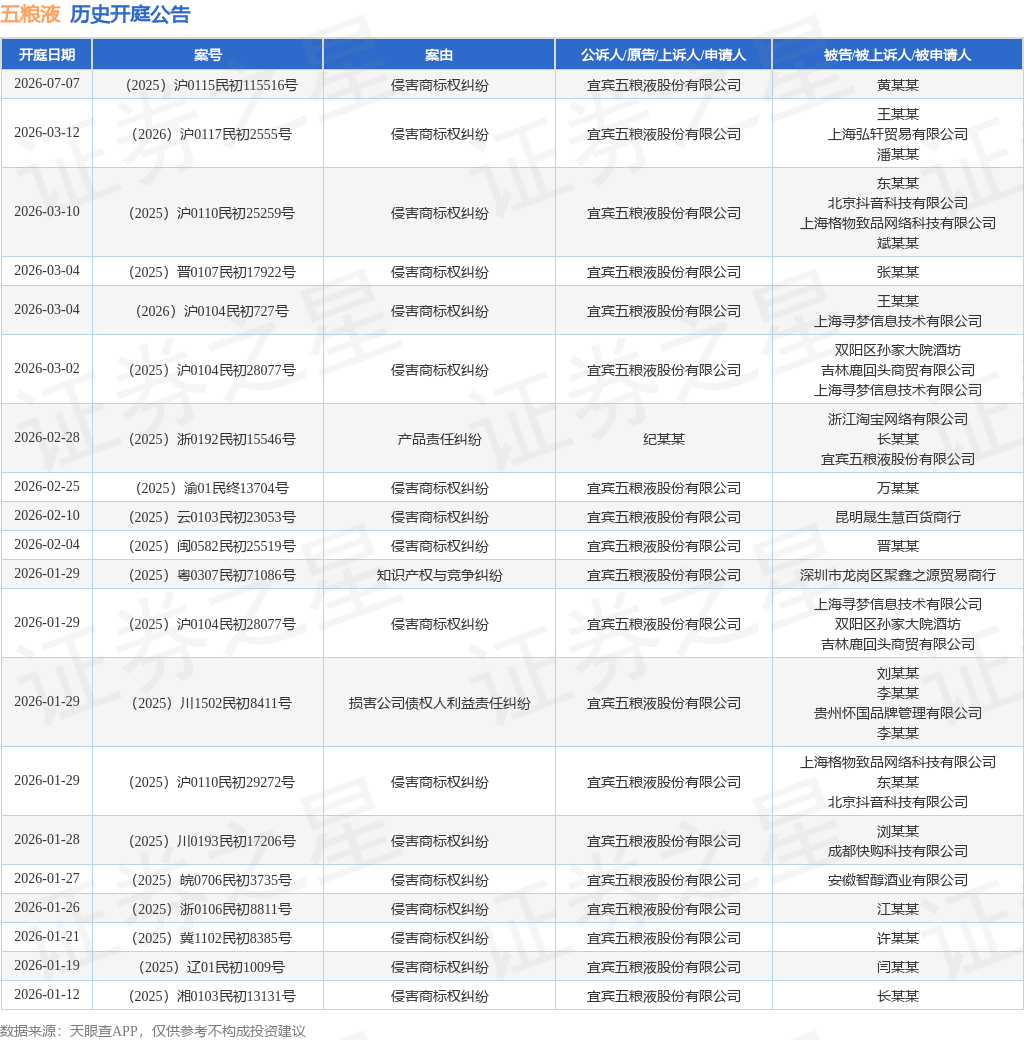
Task: Click the 历史开庭公告 heading
Action: click(130, 14)
